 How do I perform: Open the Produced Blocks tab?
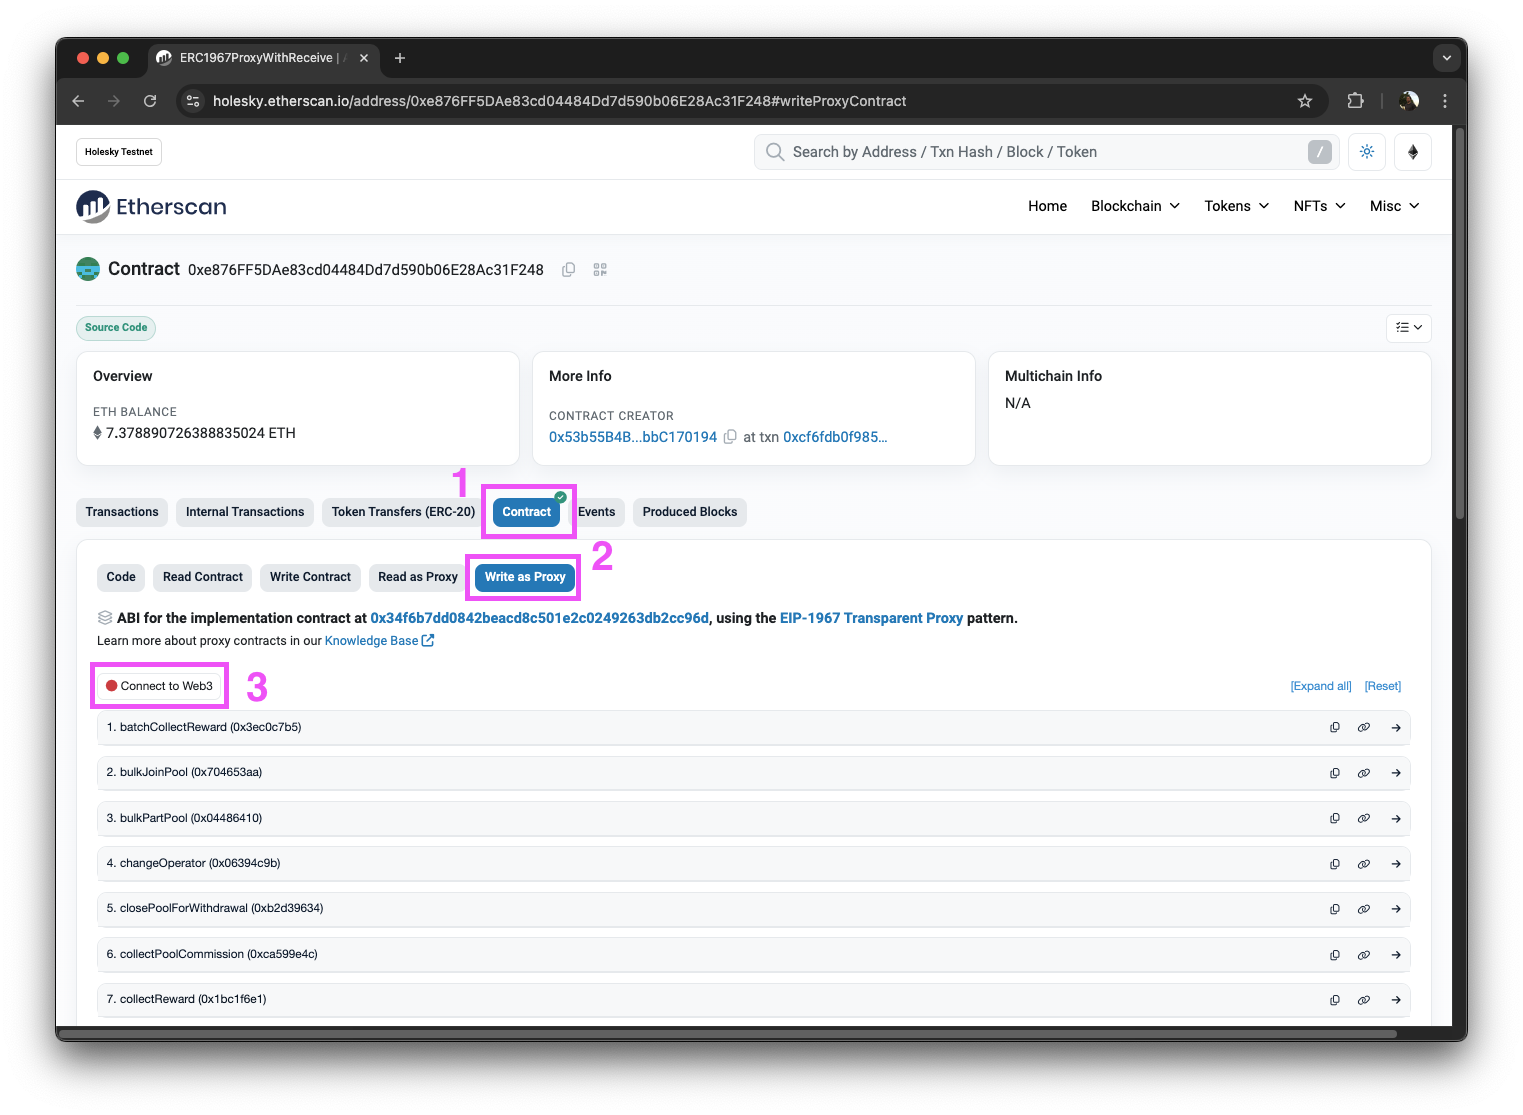(690, 512)
